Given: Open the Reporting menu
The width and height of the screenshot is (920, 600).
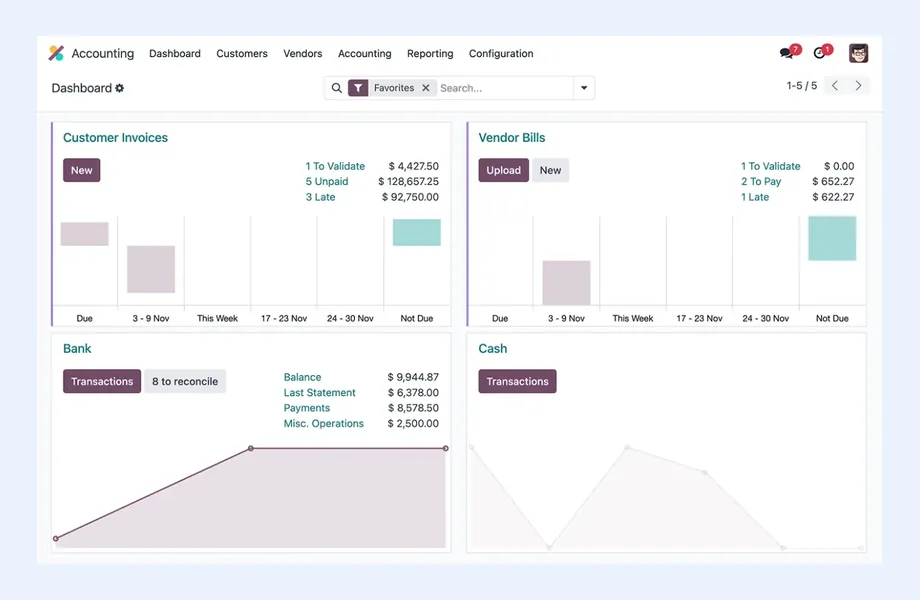Looking at the screenshot, I should coord(430,53).
